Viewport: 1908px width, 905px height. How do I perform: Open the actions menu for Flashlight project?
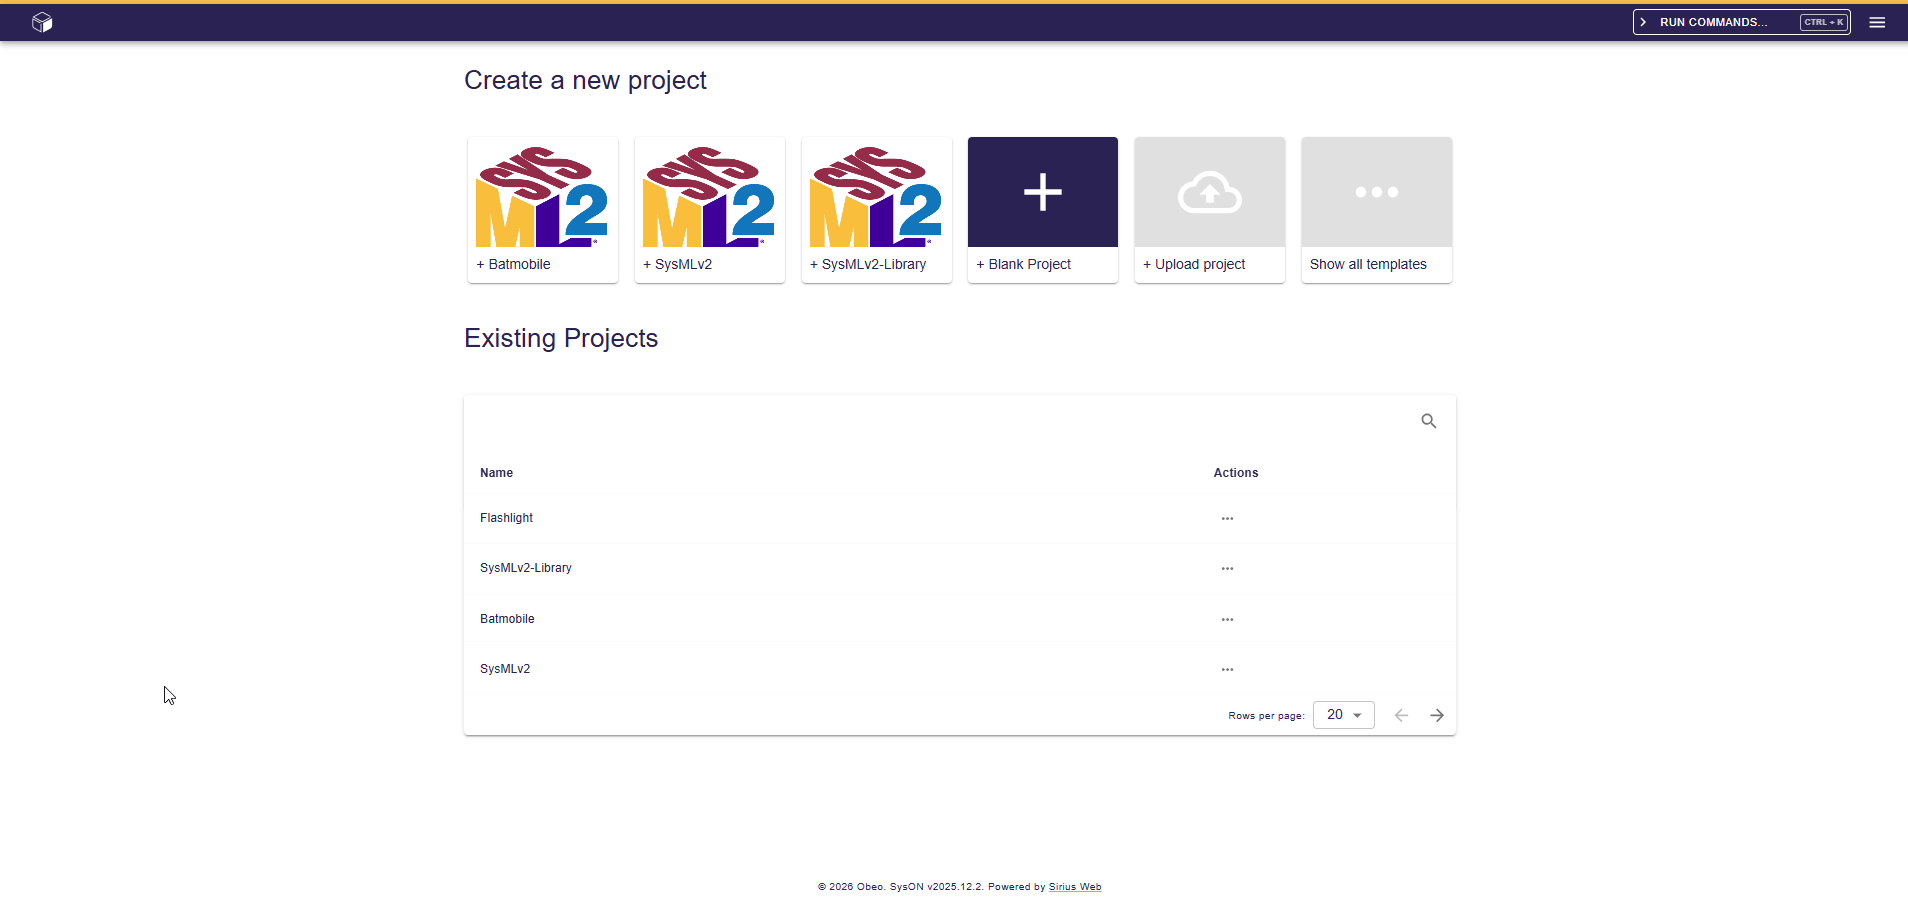[x=1227, y=518]
